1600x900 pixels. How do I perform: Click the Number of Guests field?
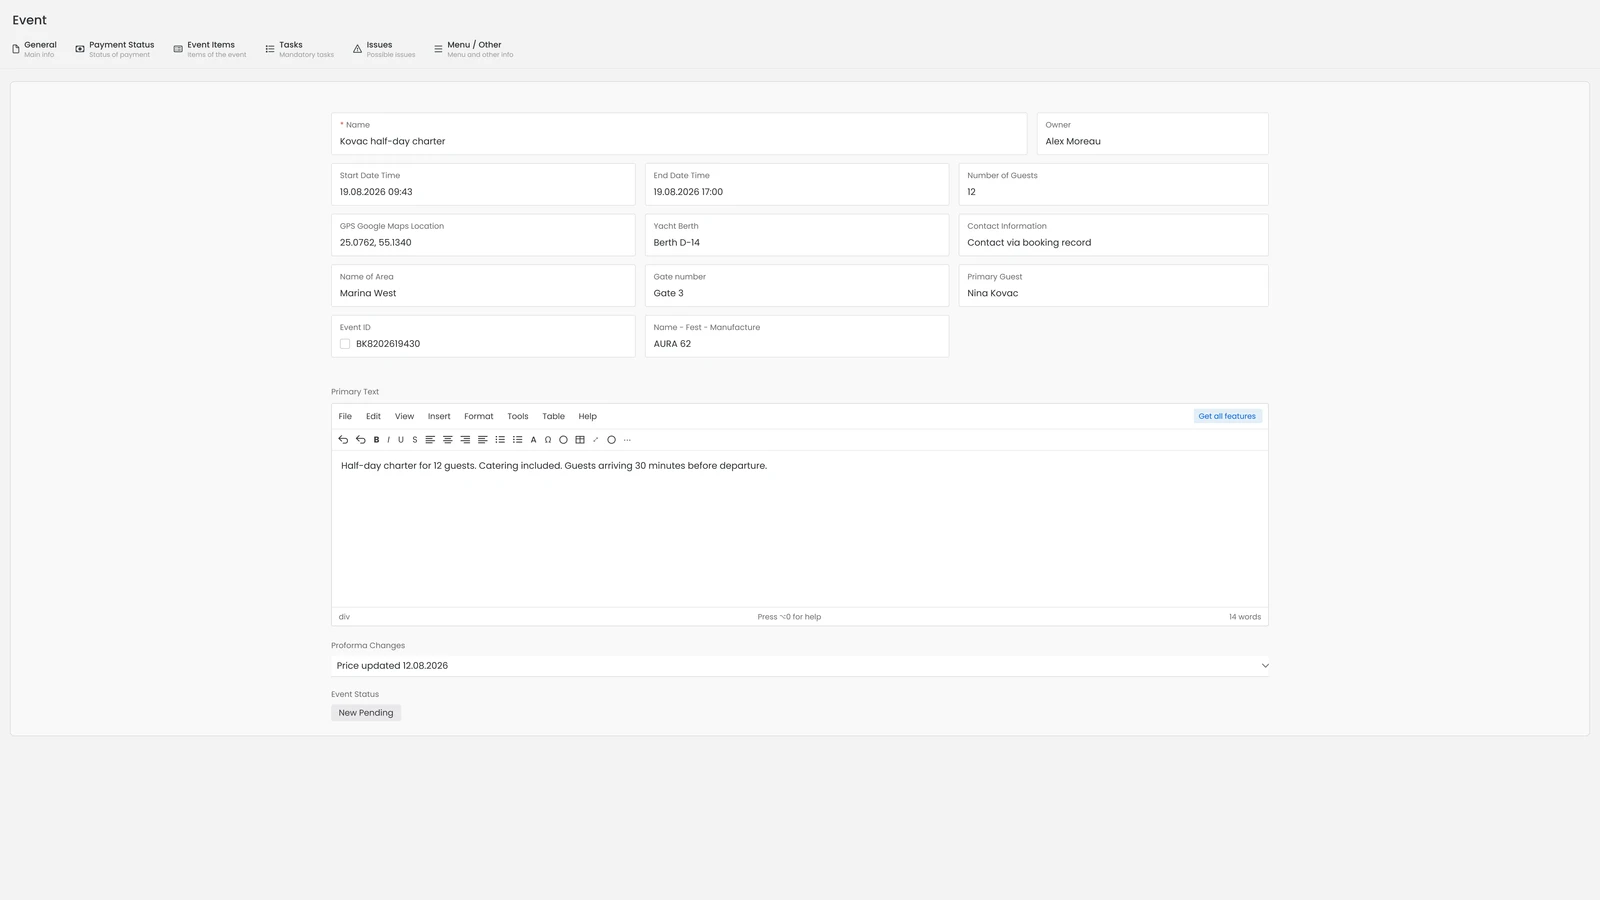pyautogui.click(x=1113, y=185)
